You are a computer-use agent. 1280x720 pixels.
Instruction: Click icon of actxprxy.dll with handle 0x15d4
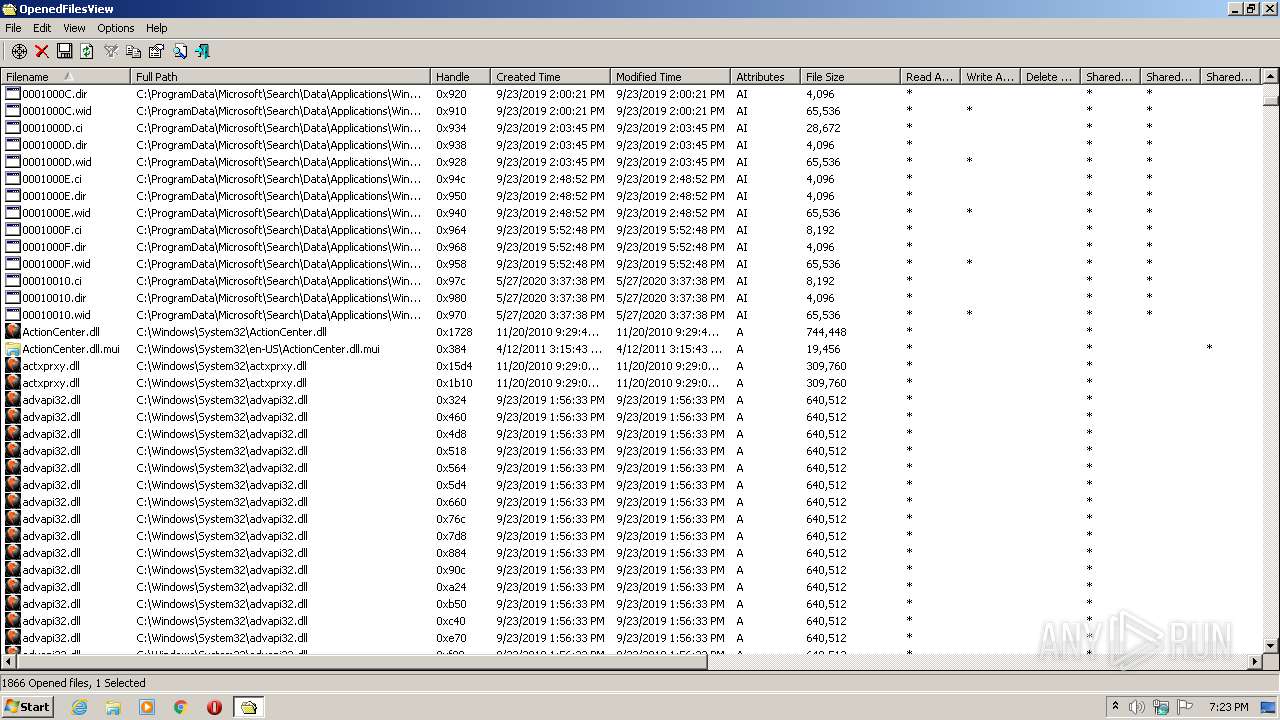click(x=13, y=366)
